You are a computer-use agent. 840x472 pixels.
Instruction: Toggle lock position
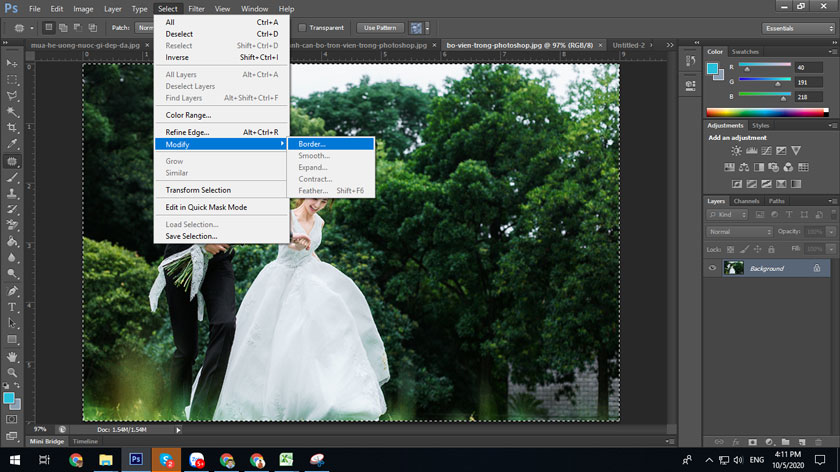tap(758, 249)
